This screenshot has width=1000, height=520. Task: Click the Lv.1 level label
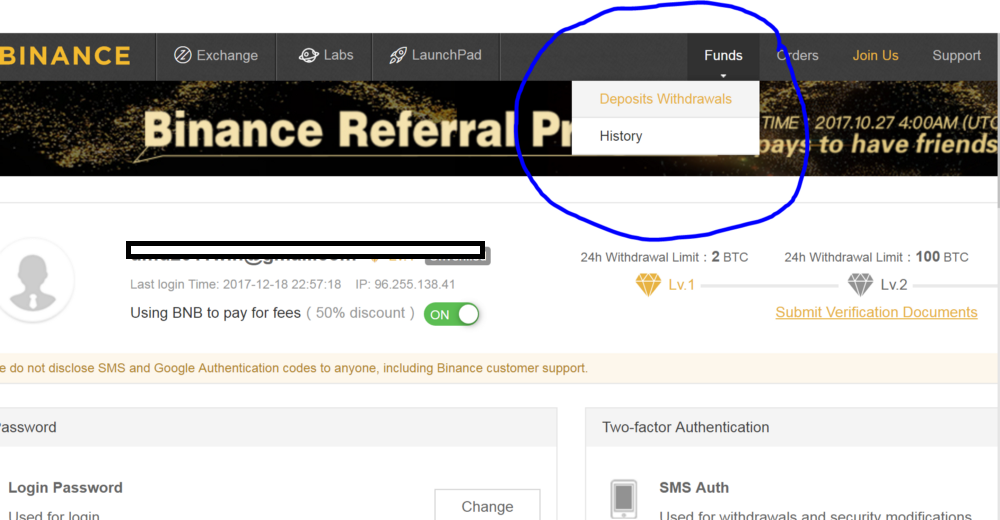(x=681, y=285)
